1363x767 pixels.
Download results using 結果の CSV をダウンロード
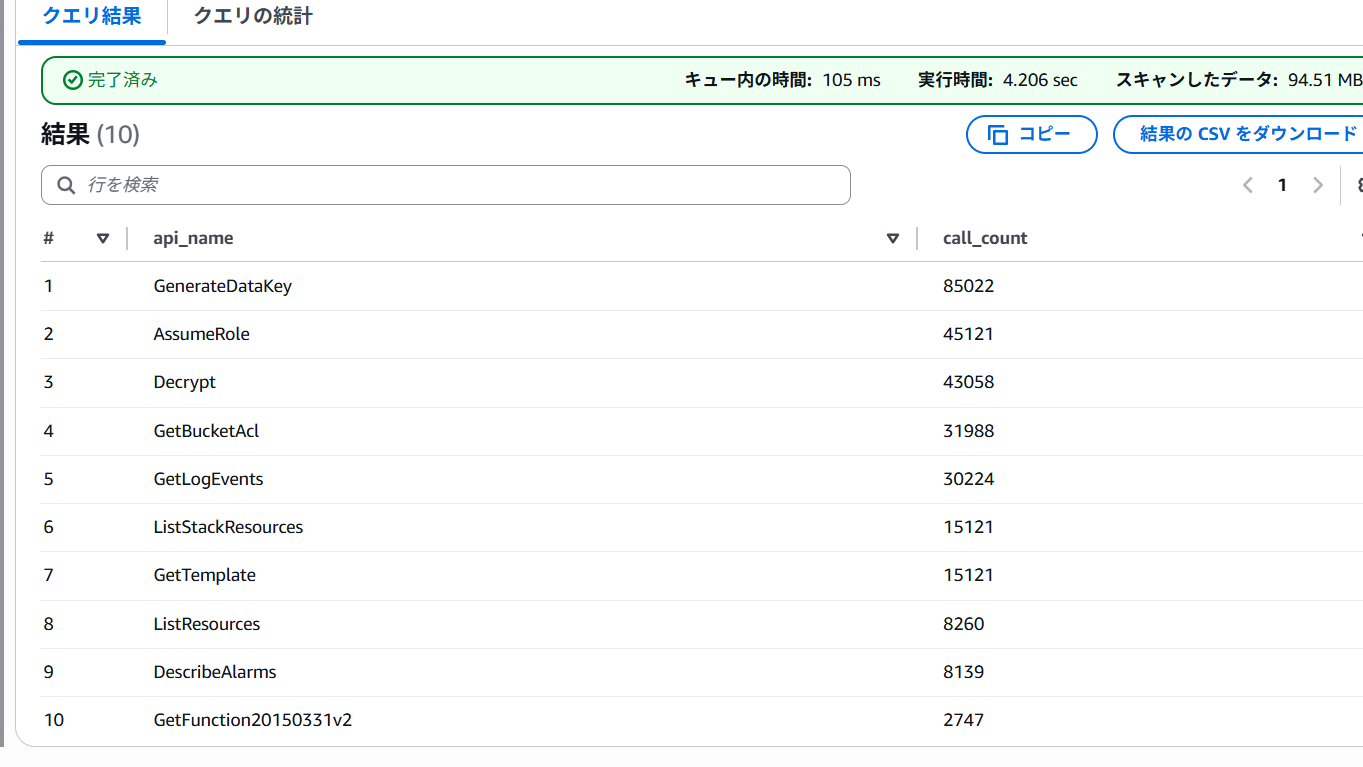(x=1247, y=134)
